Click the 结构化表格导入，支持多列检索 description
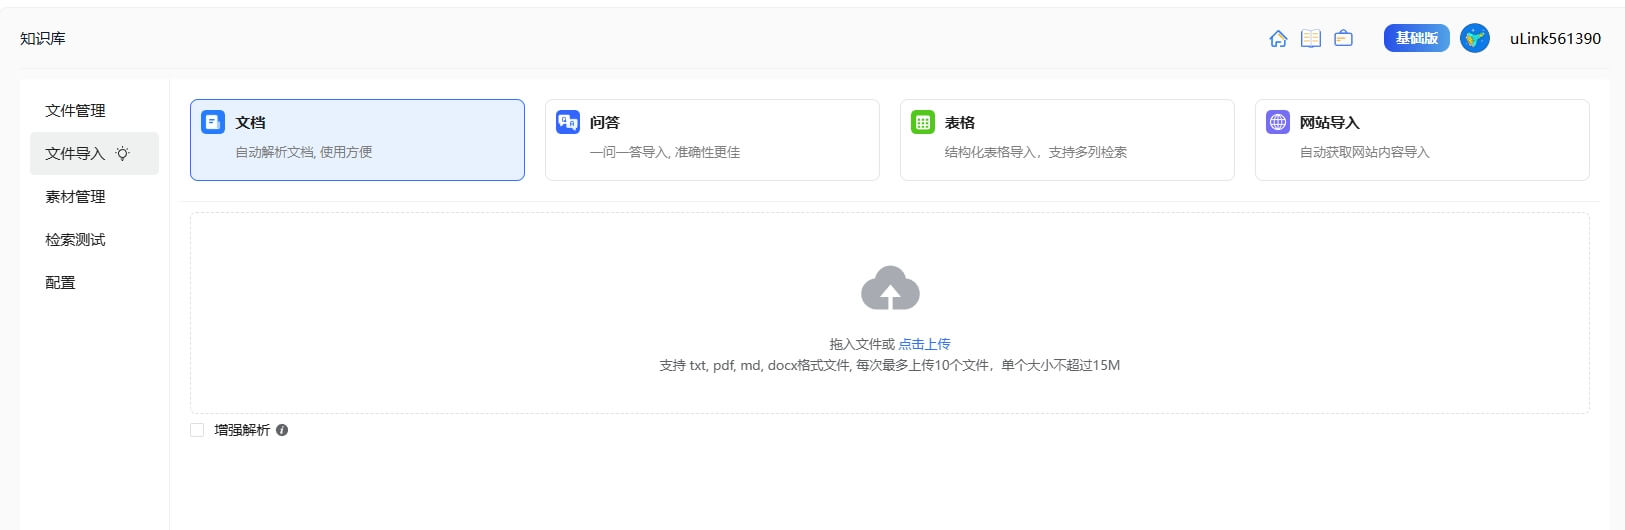Viewport: 1625px width, 530px height. tap(1036, 152)
